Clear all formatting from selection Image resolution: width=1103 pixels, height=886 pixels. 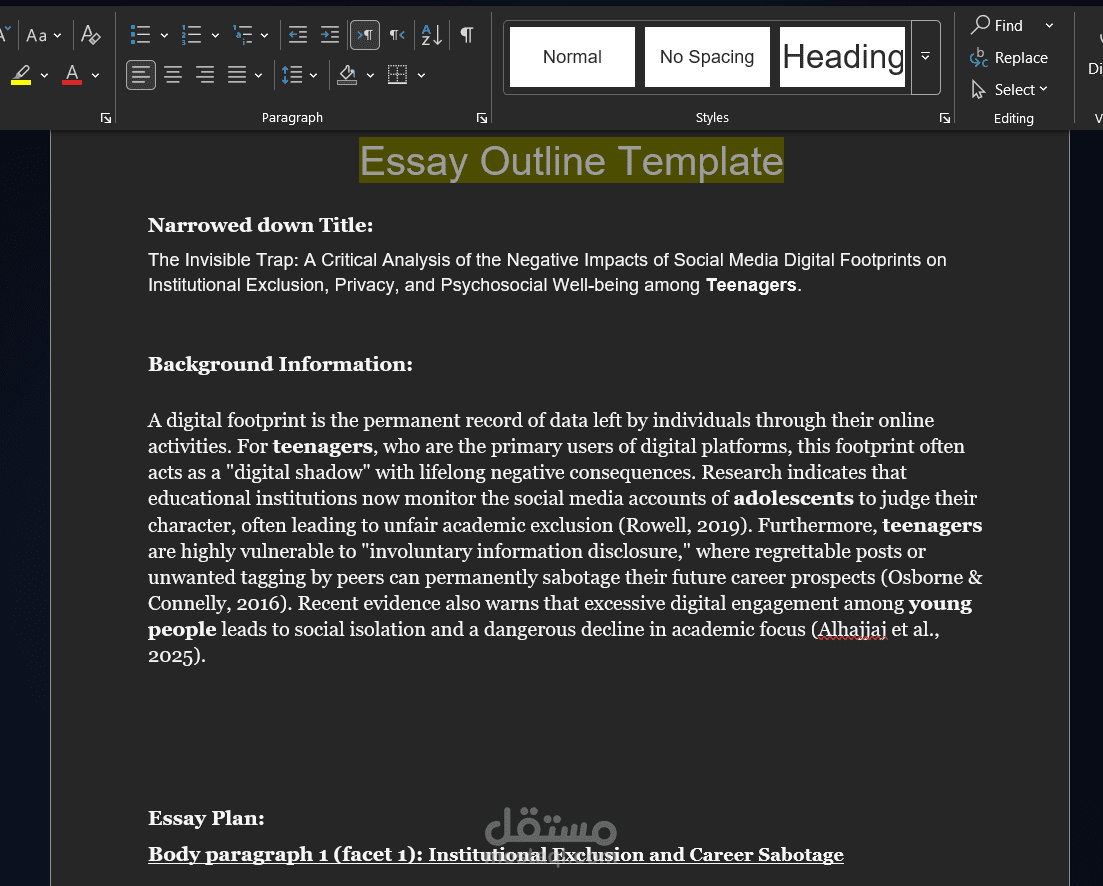click(x=91, y=35)
